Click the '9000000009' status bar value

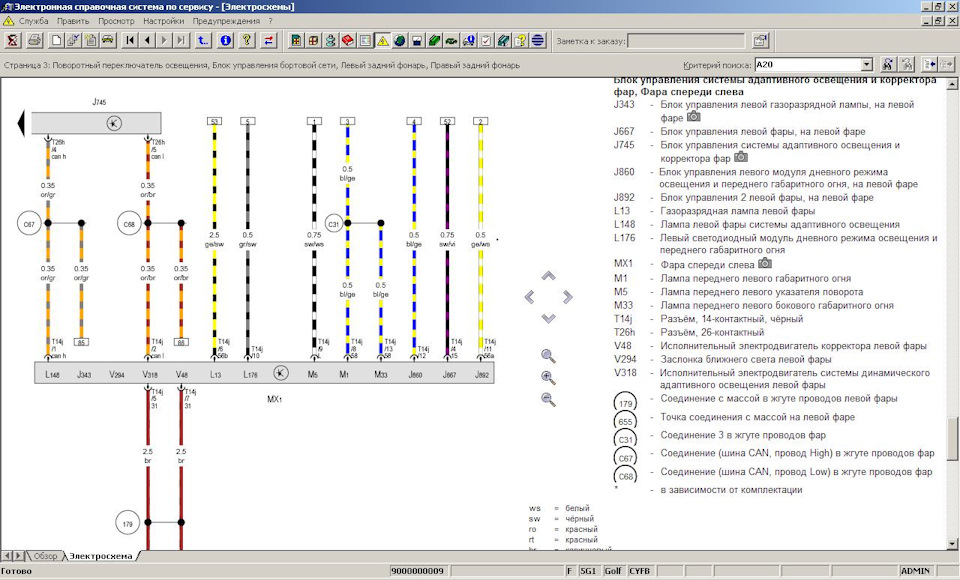[x=418, y=571]
